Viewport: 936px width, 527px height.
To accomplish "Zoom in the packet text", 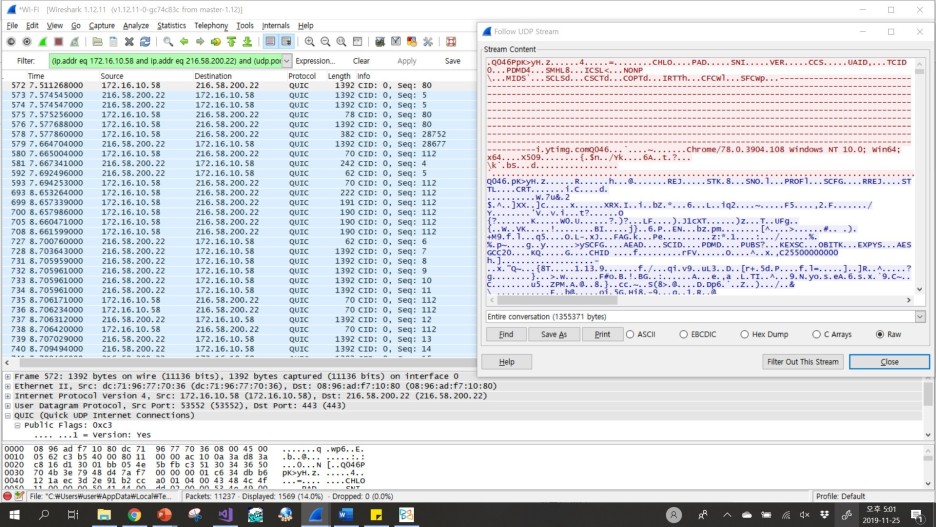I will pos(309,42).
